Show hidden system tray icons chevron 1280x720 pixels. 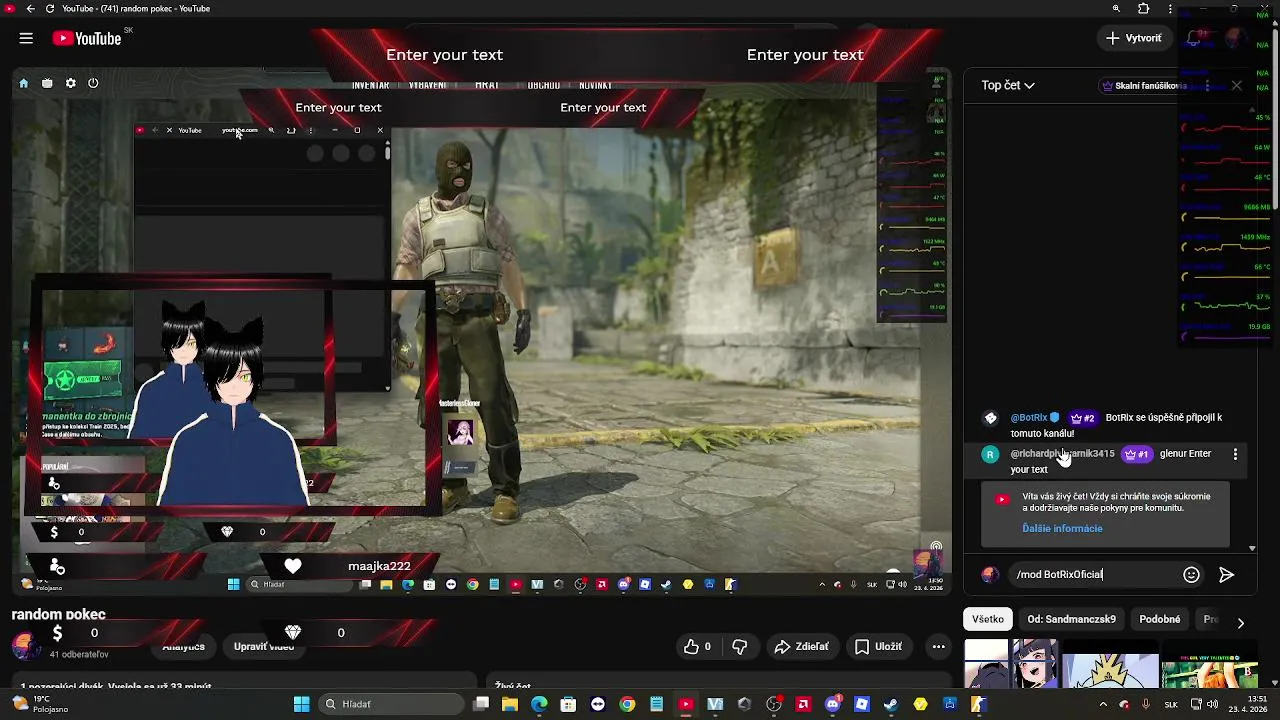click(x=1104, y=704)
